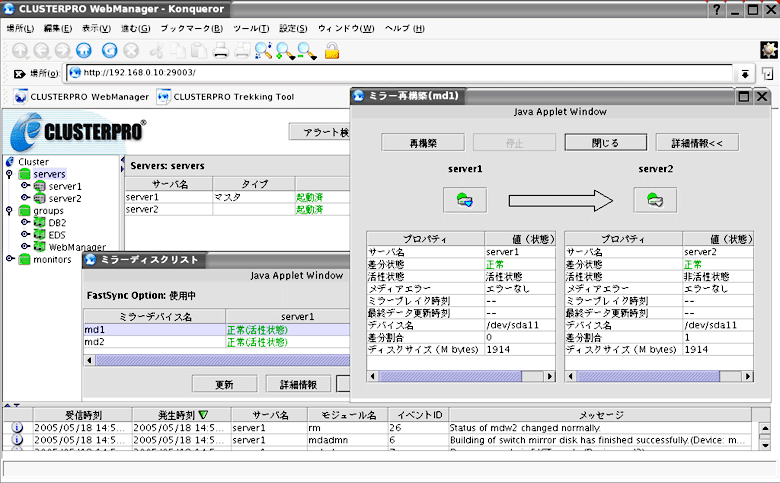Viewport: 780px width, 483px height.
Task: Click second info icon in alert log
Action: 17,440
